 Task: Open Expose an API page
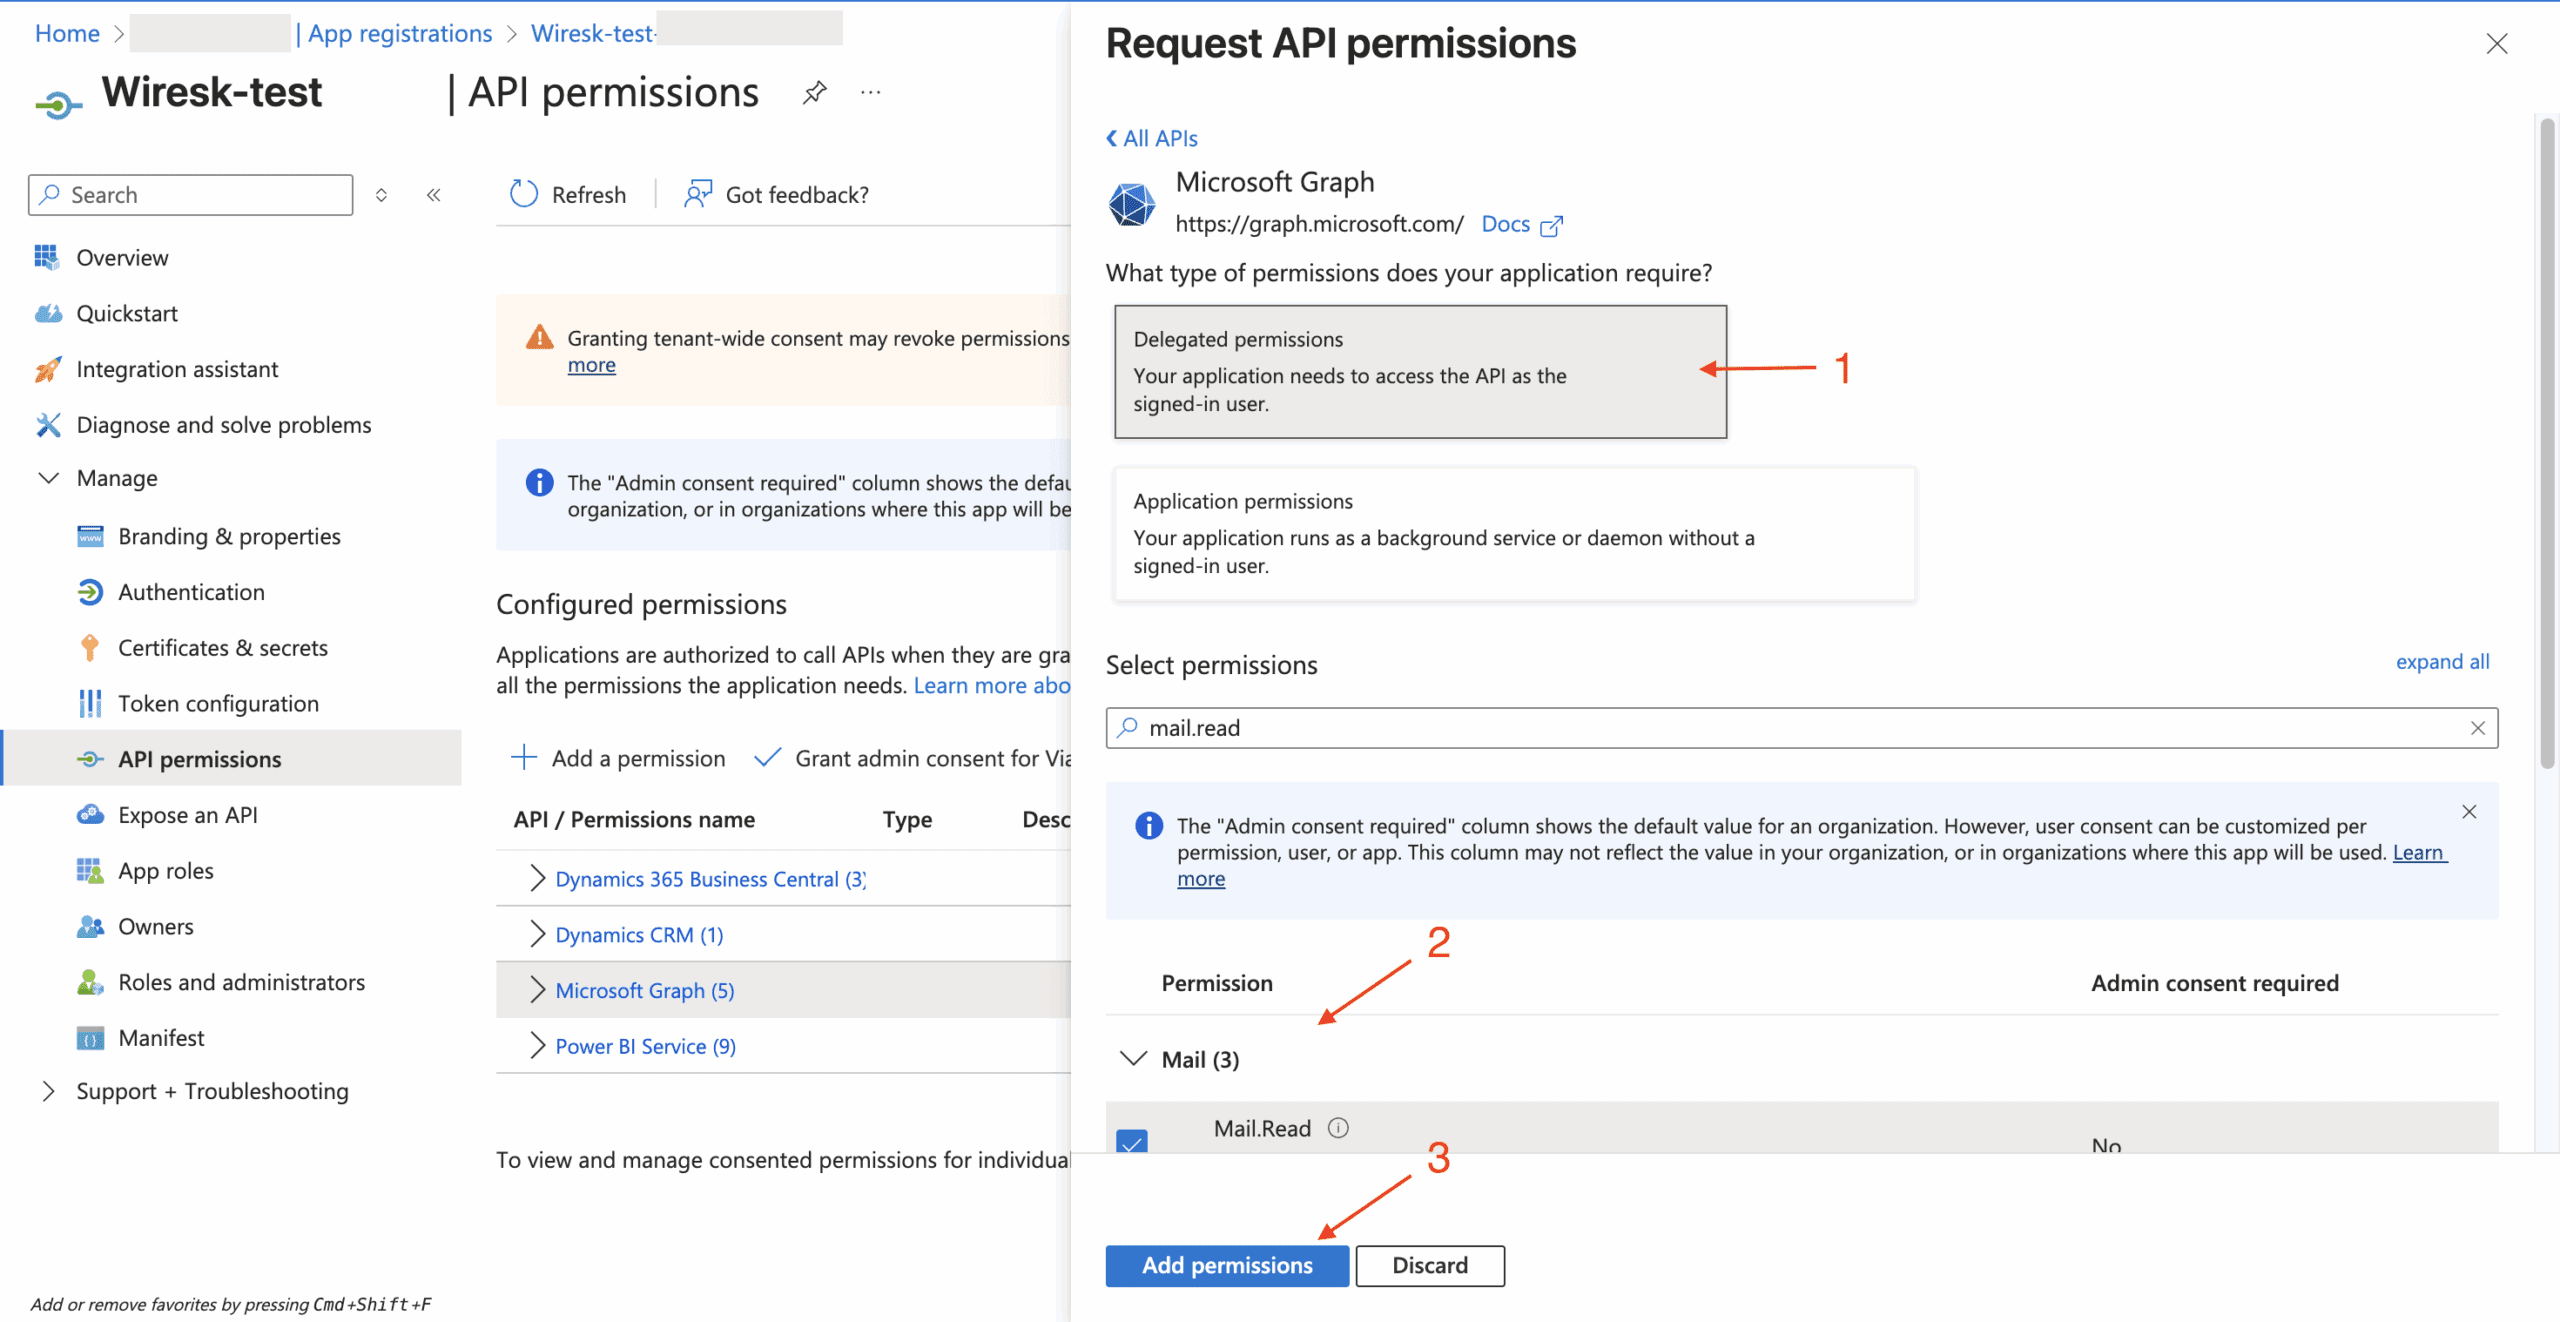pos(188,815)
